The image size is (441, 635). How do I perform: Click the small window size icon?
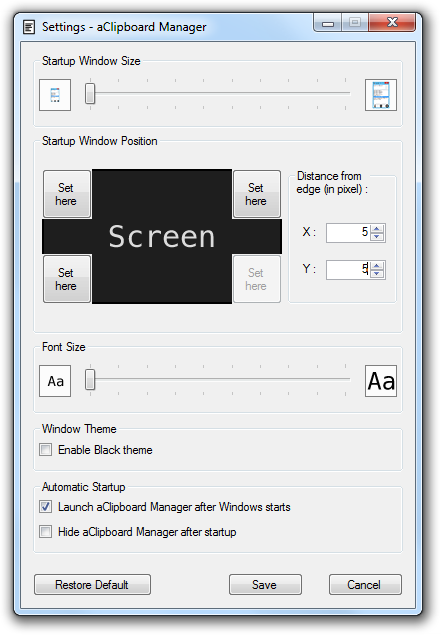(55, 95)
